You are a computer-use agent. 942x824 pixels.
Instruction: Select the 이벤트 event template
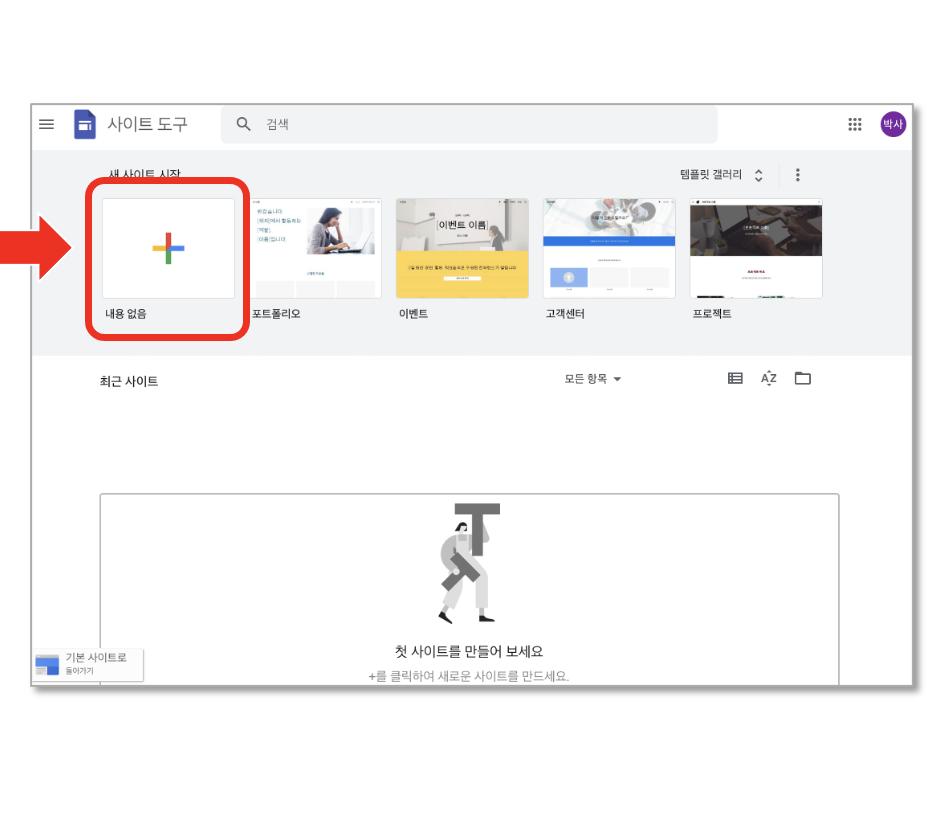462,248
